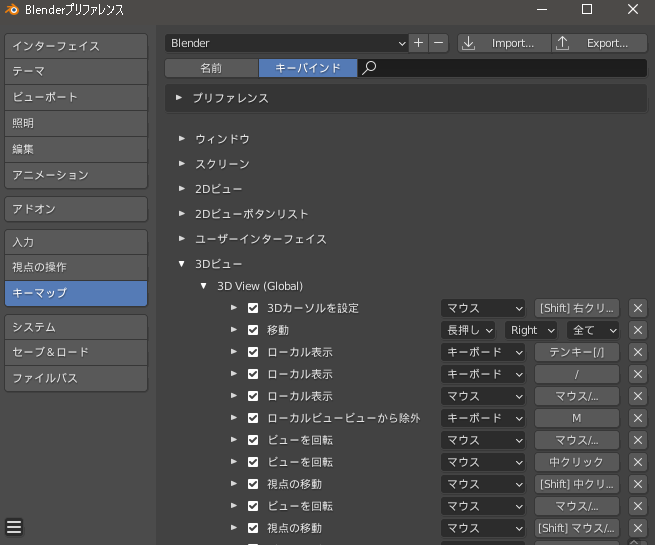Image resolution: width=655 pixels, height=545 pixels.
Task: Change the [Shift] 右クリ... key binding button
Action: click(x=576, y=308)
